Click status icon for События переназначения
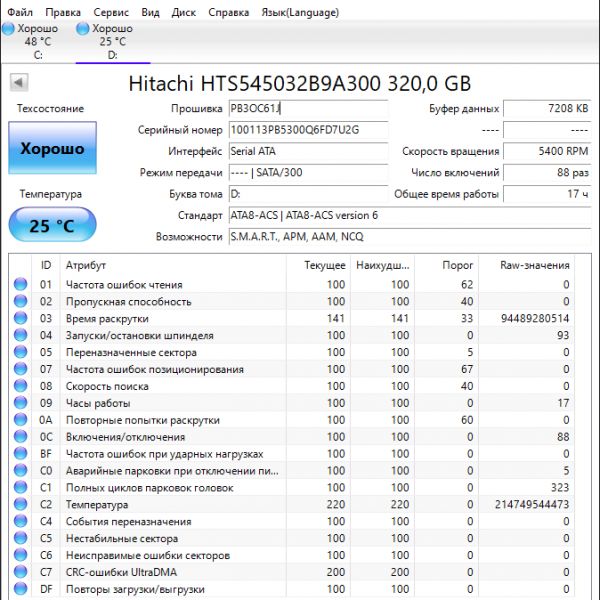 pyautogui.click(x=20, y=521)
